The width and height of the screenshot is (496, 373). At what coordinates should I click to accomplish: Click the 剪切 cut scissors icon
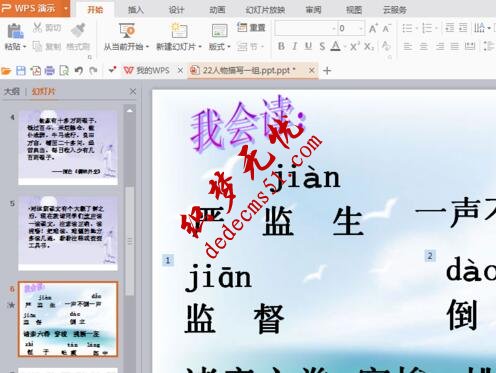(x=38, y=27)
